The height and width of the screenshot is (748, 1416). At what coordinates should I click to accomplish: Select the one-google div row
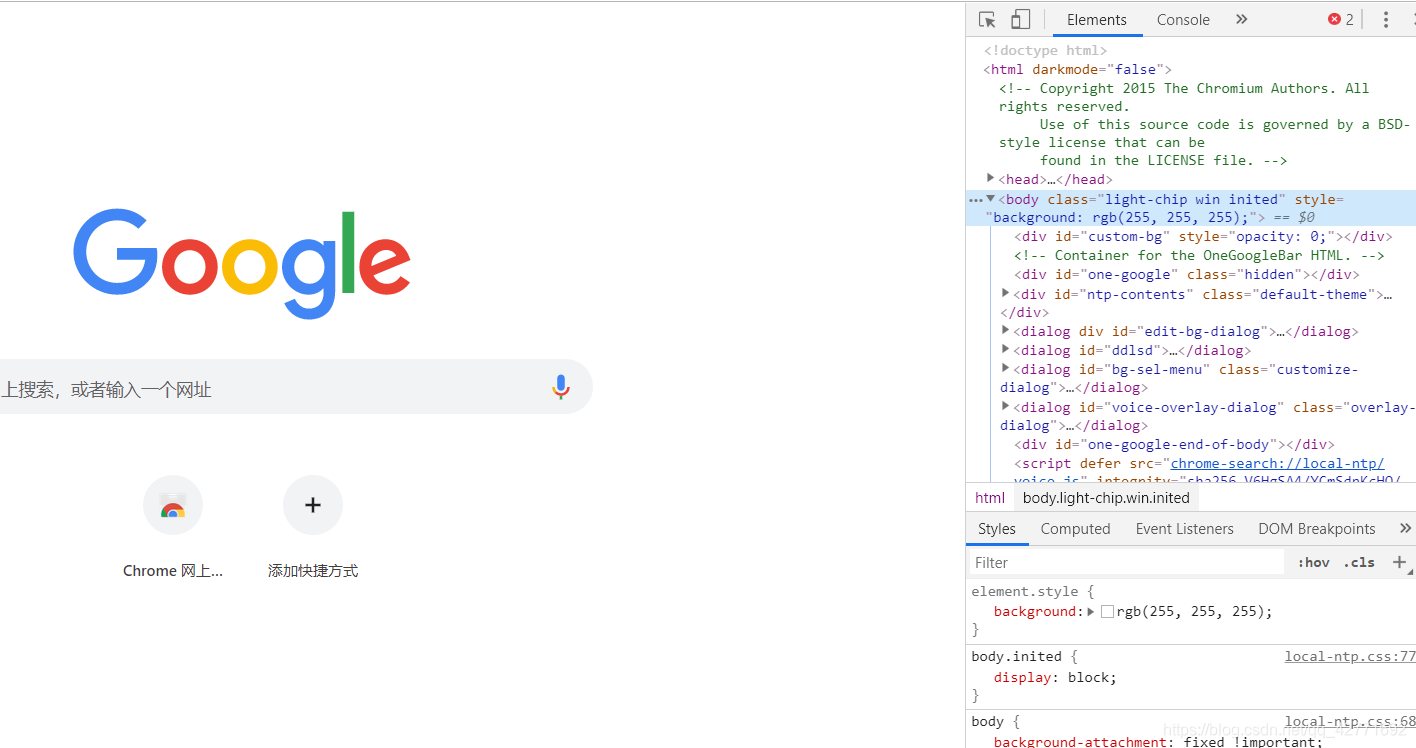coord(1187,274)
